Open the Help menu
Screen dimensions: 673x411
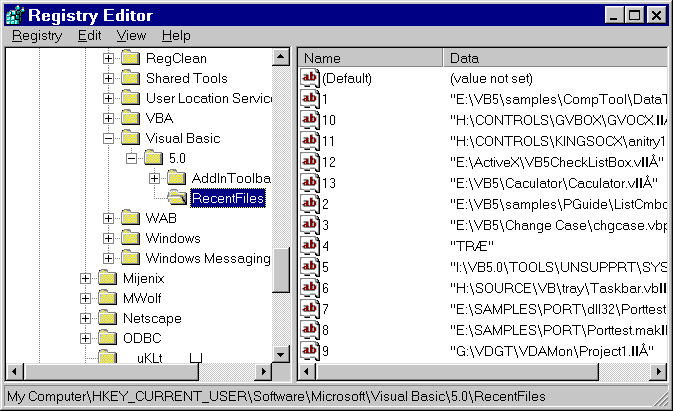point(176,36)
